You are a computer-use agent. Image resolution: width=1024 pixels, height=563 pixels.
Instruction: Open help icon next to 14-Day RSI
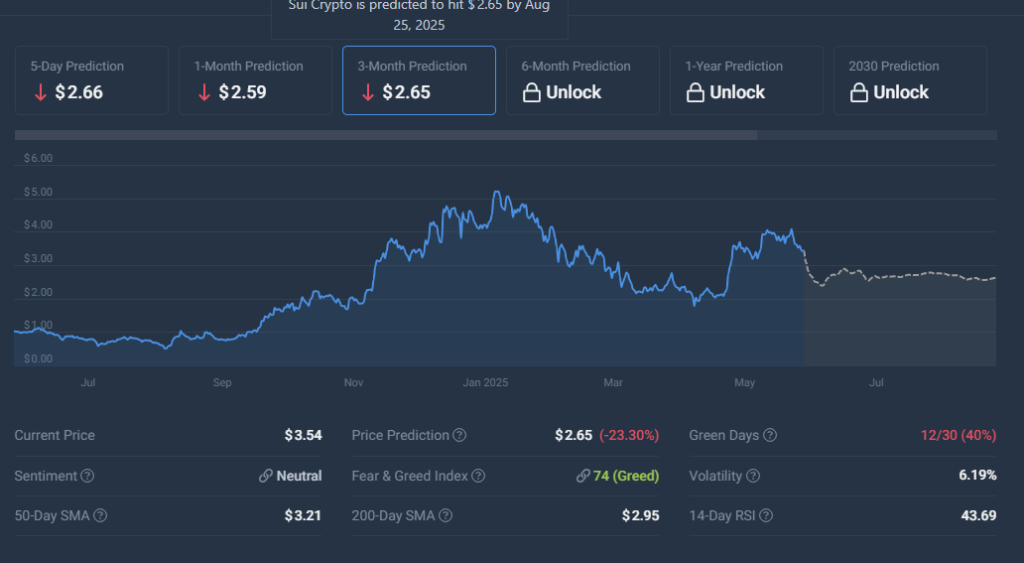click(x=766, y=515)
